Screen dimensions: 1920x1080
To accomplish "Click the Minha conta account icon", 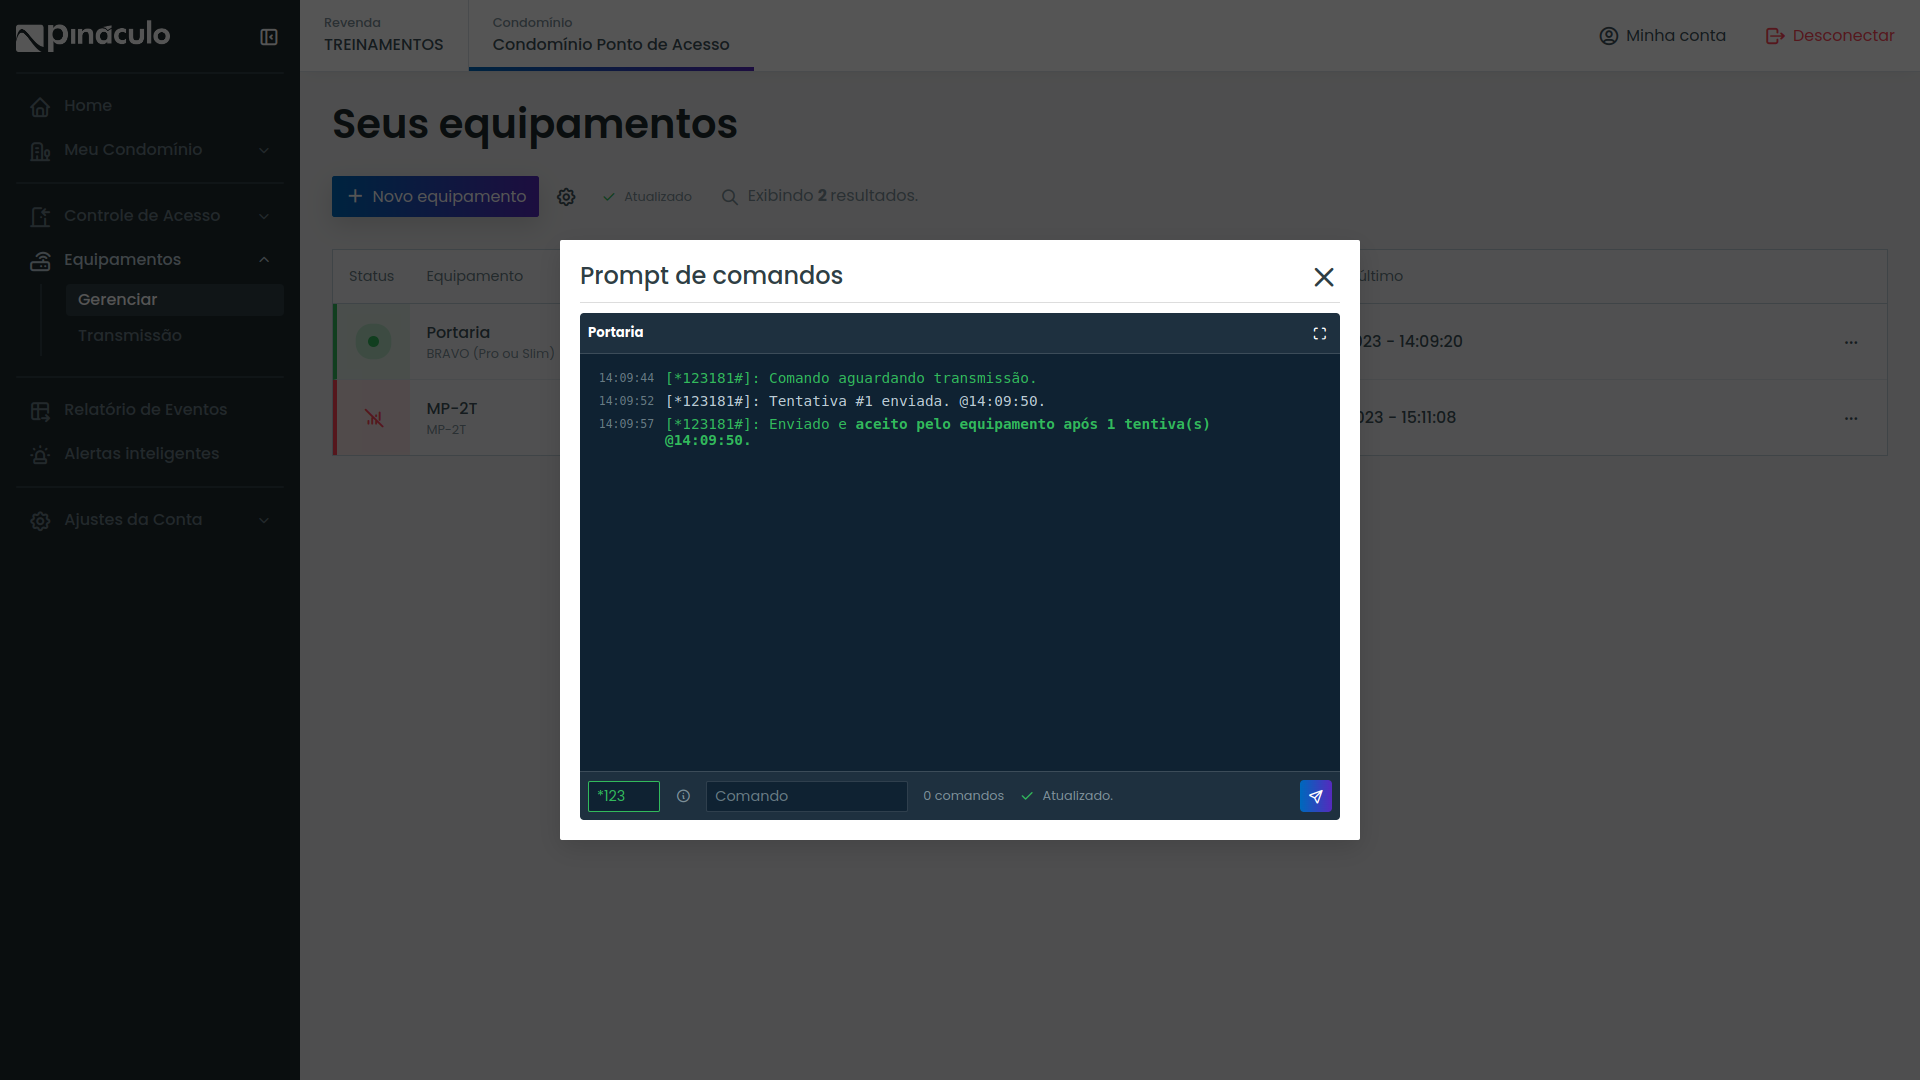I will tap(1608, 35).
